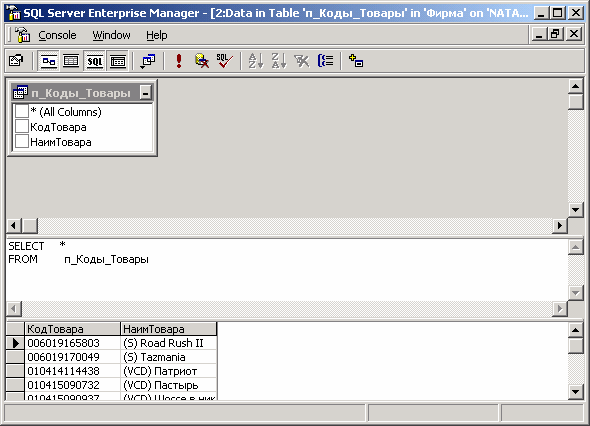Image resolution: width=590 pixels, height=426 pixels.
Task: Toggle Show Results Pane button
Action: click(x=118, y=61)
